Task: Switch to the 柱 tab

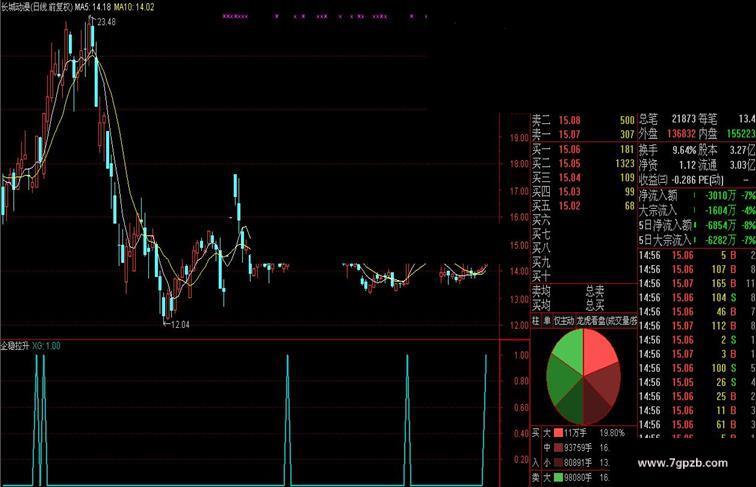Action: click(536, 321)
